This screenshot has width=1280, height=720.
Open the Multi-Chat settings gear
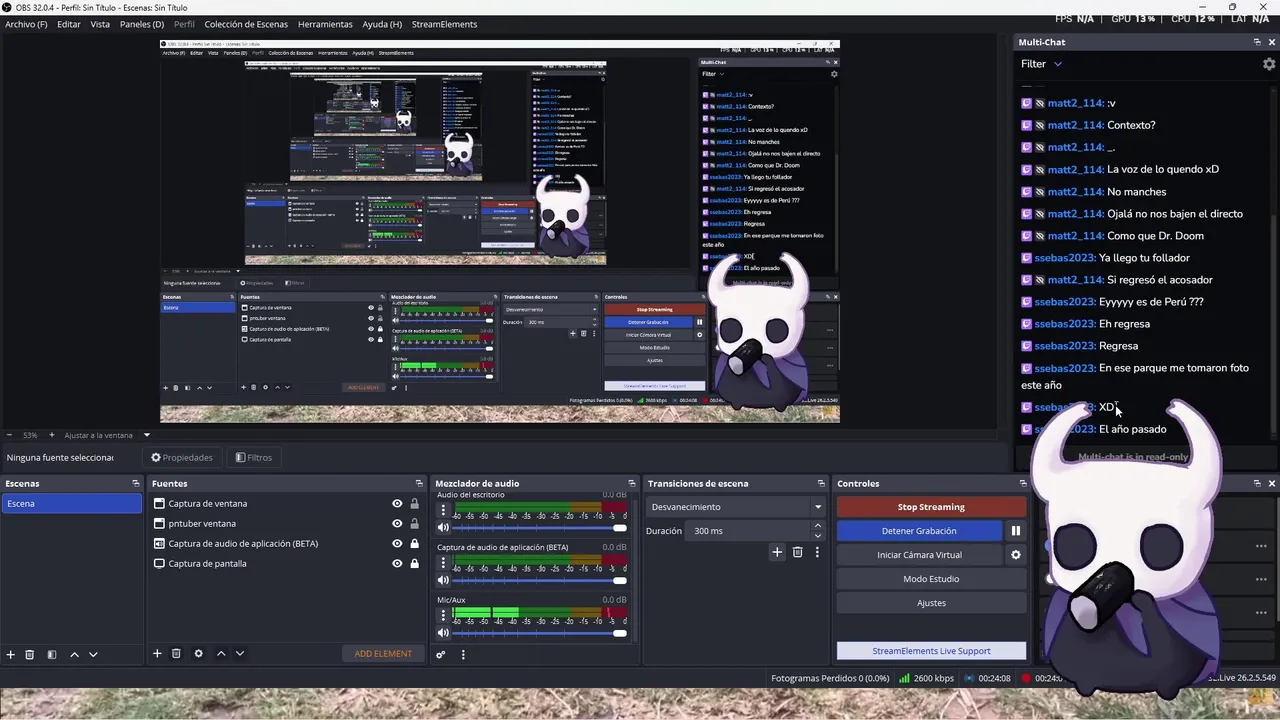click(1269, 64)
